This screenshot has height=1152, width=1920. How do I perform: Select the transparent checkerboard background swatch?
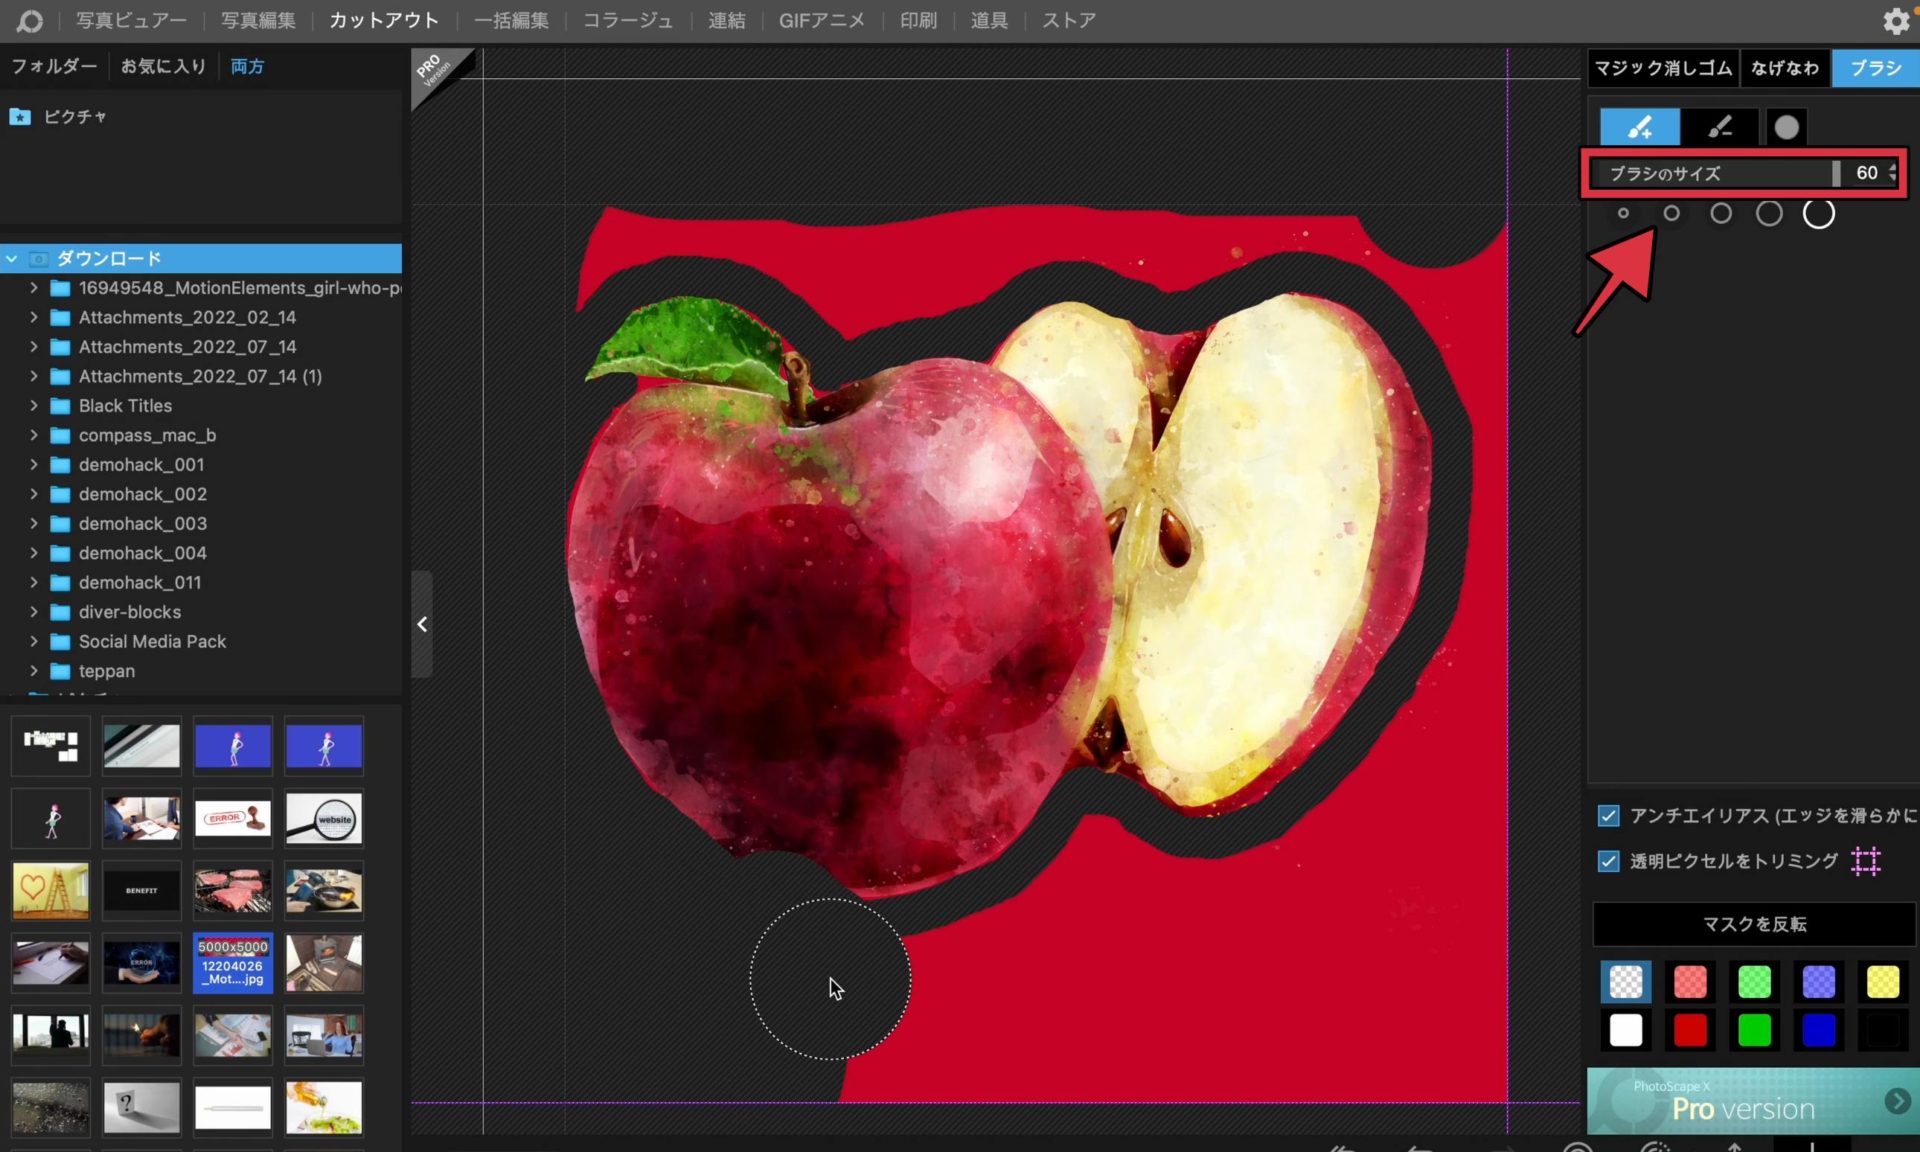[x=1626, y=982]
